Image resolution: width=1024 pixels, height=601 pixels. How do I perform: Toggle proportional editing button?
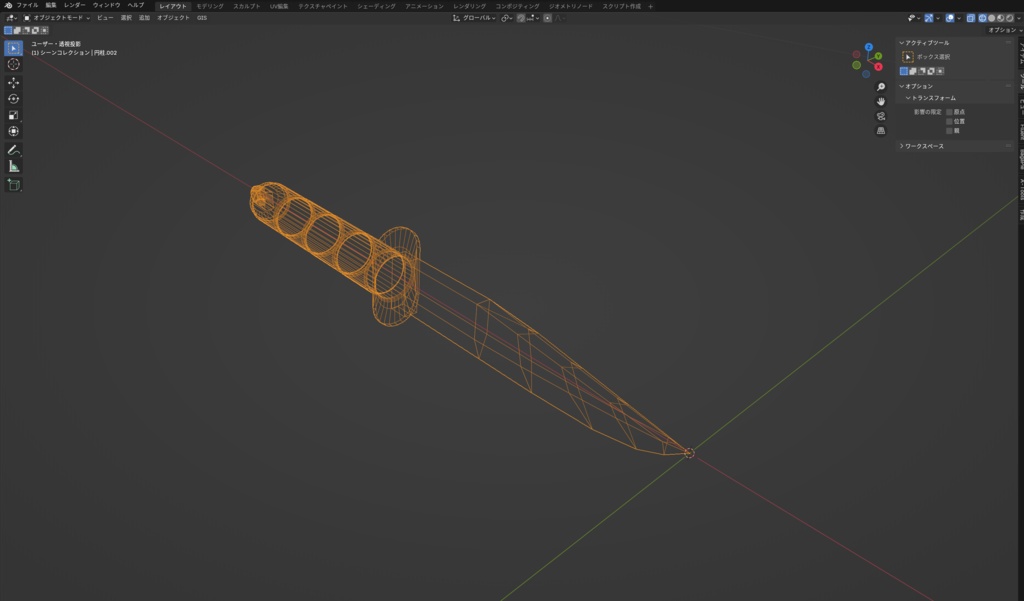(547, 18)
